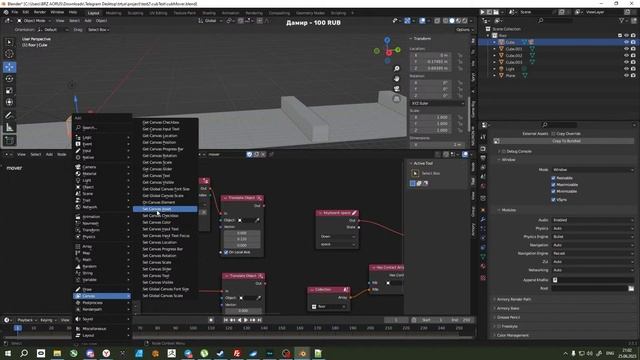640x360 pixels.
Task: Open the Canvas submenu in Add menu
Action: [102, 296]
